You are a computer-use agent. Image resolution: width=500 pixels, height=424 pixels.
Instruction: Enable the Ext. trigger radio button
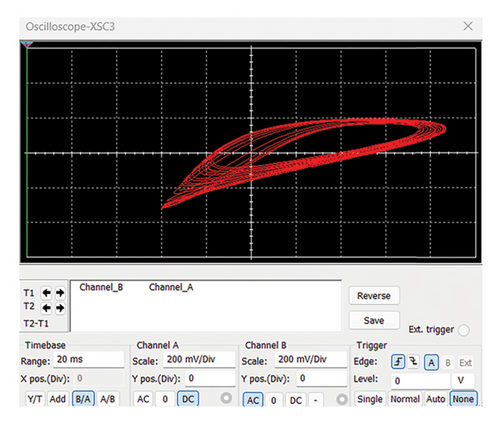(x=464, y=330)
